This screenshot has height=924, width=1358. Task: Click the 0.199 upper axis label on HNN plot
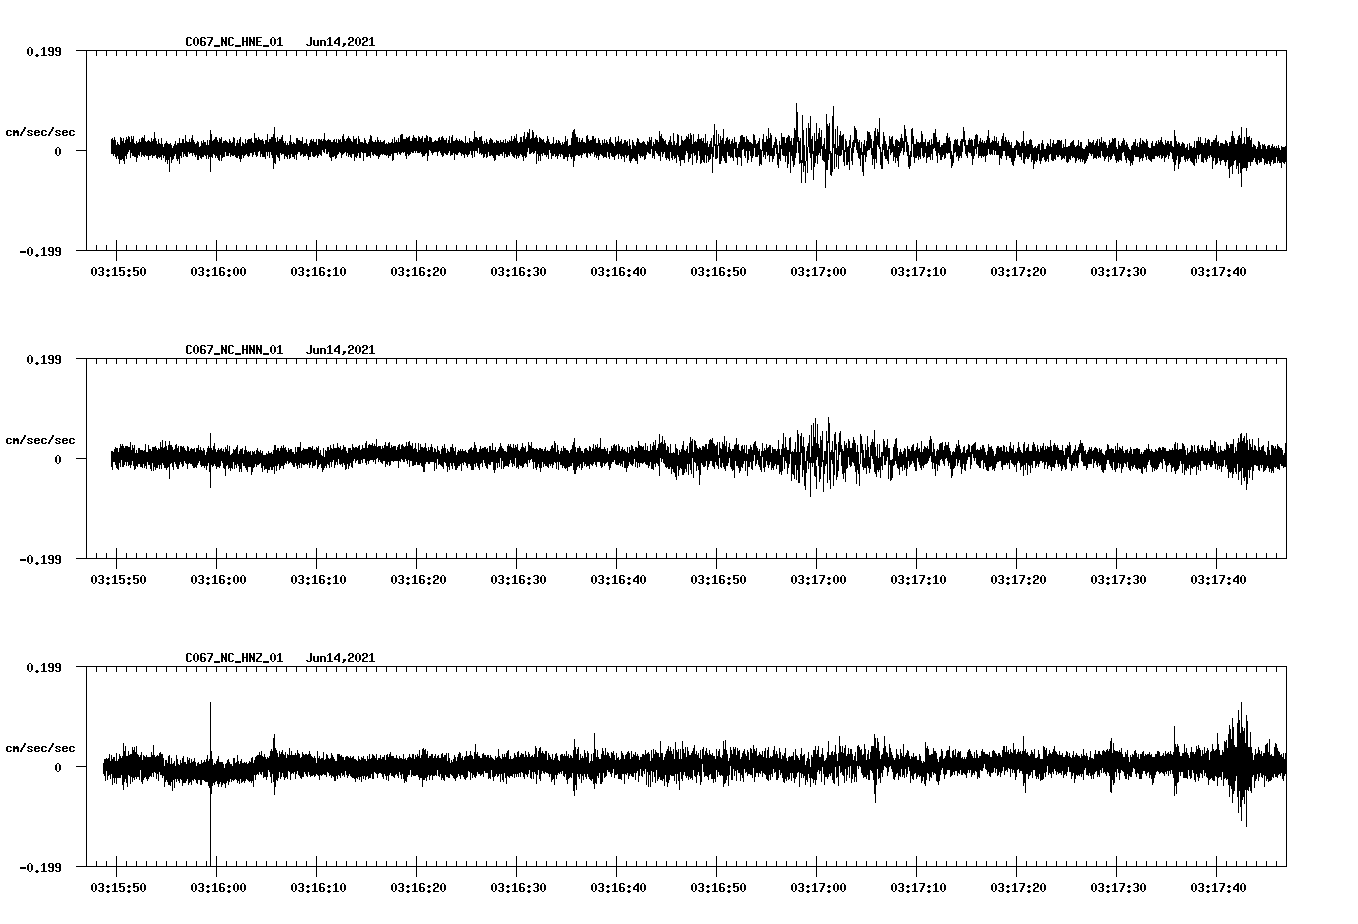tap(43, 359)
